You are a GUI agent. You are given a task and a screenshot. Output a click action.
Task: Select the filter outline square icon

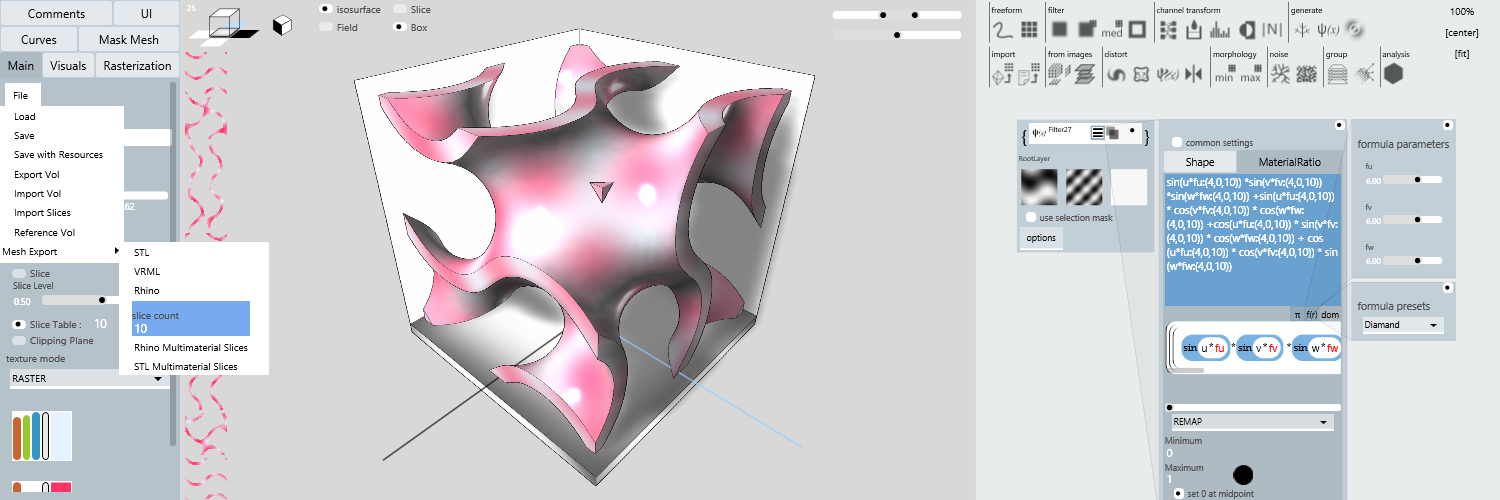(1136, 29)
